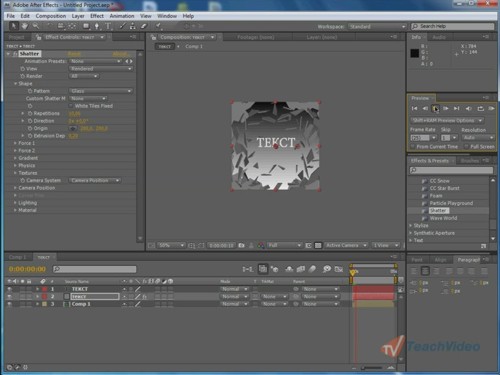Click the current time 0:00:00:00 display

coord(27,269)
